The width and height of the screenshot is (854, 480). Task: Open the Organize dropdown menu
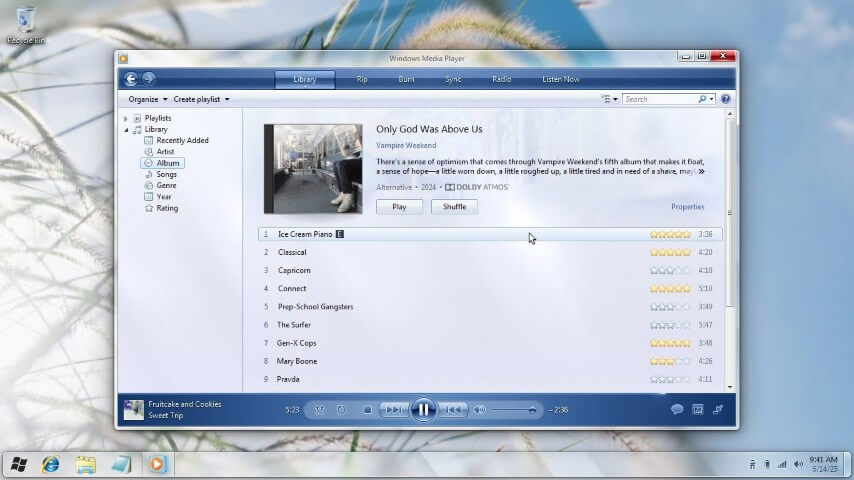(147, 99)
